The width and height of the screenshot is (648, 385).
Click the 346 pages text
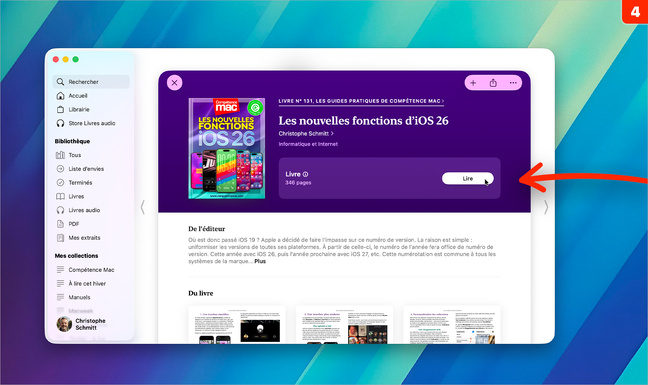coord(298,183)
